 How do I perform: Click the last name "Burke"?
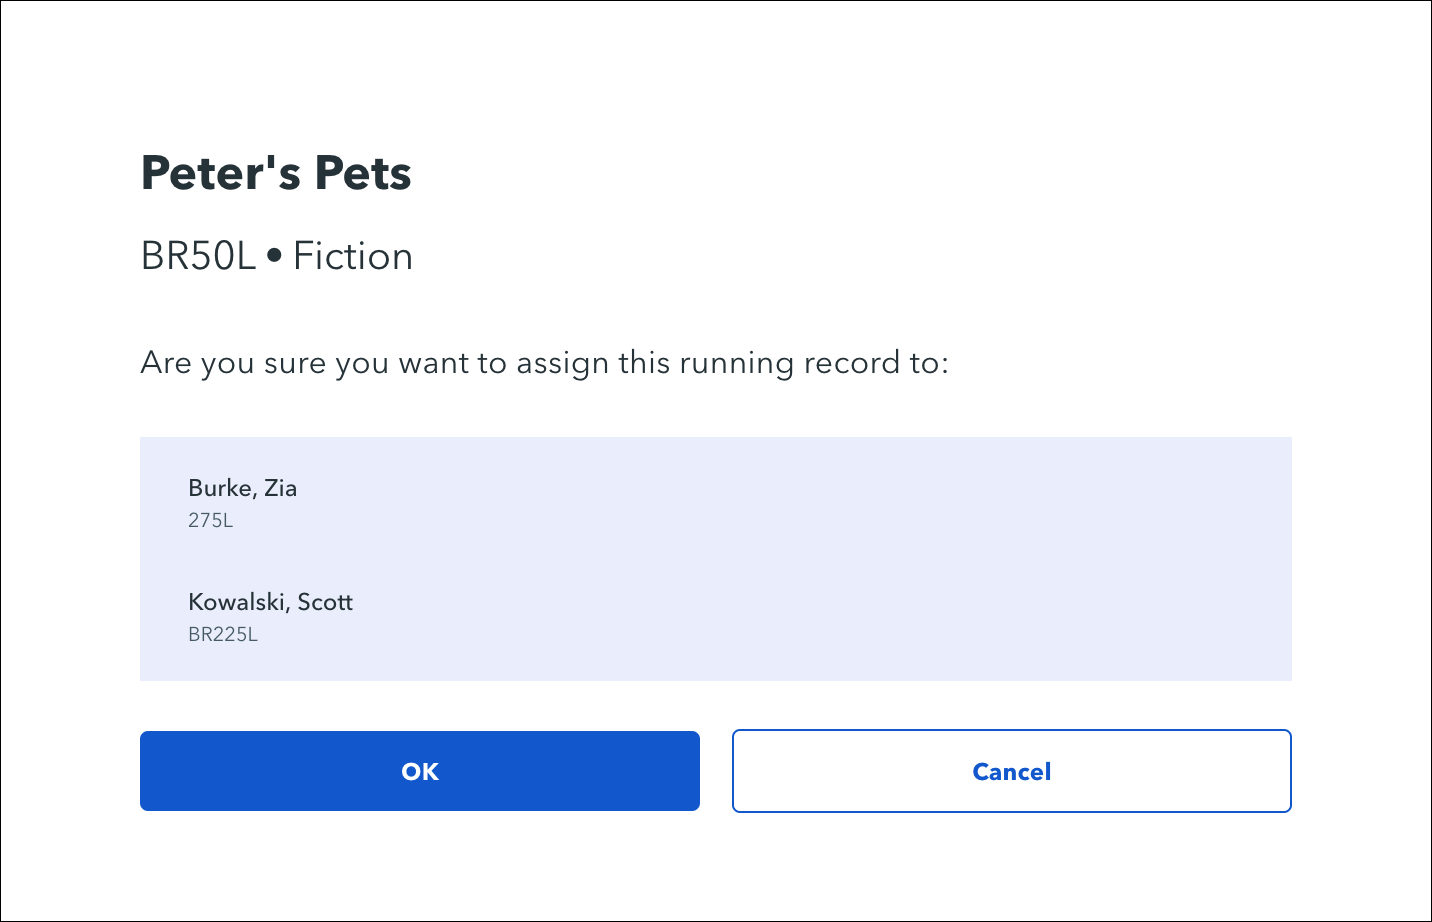(x=220, y=488)
